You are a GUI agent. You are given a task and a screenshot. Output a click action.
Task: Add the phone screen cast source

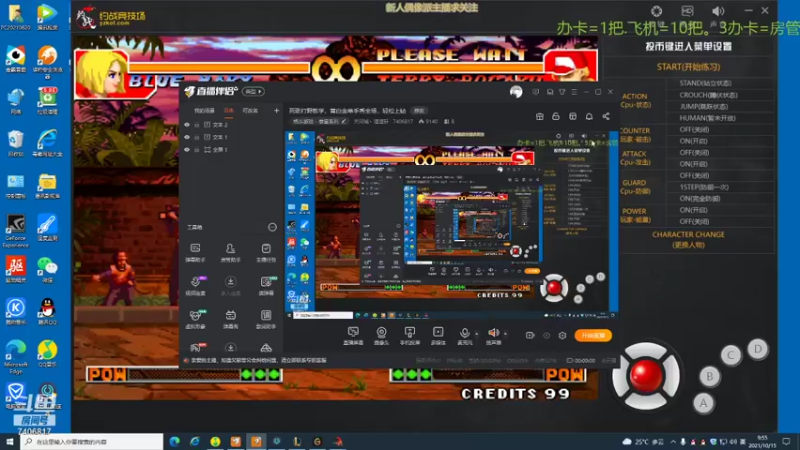point(410,336)
